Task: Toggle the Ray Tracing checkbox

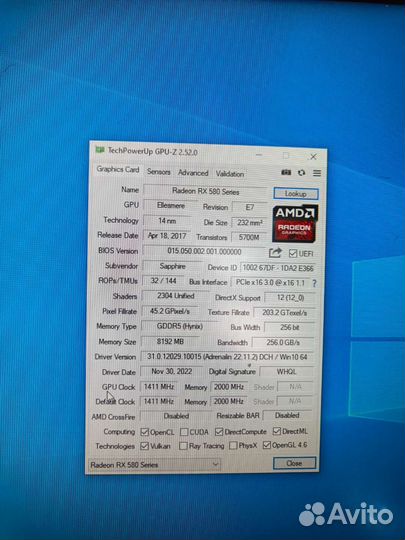Action: tap(183, 446)
